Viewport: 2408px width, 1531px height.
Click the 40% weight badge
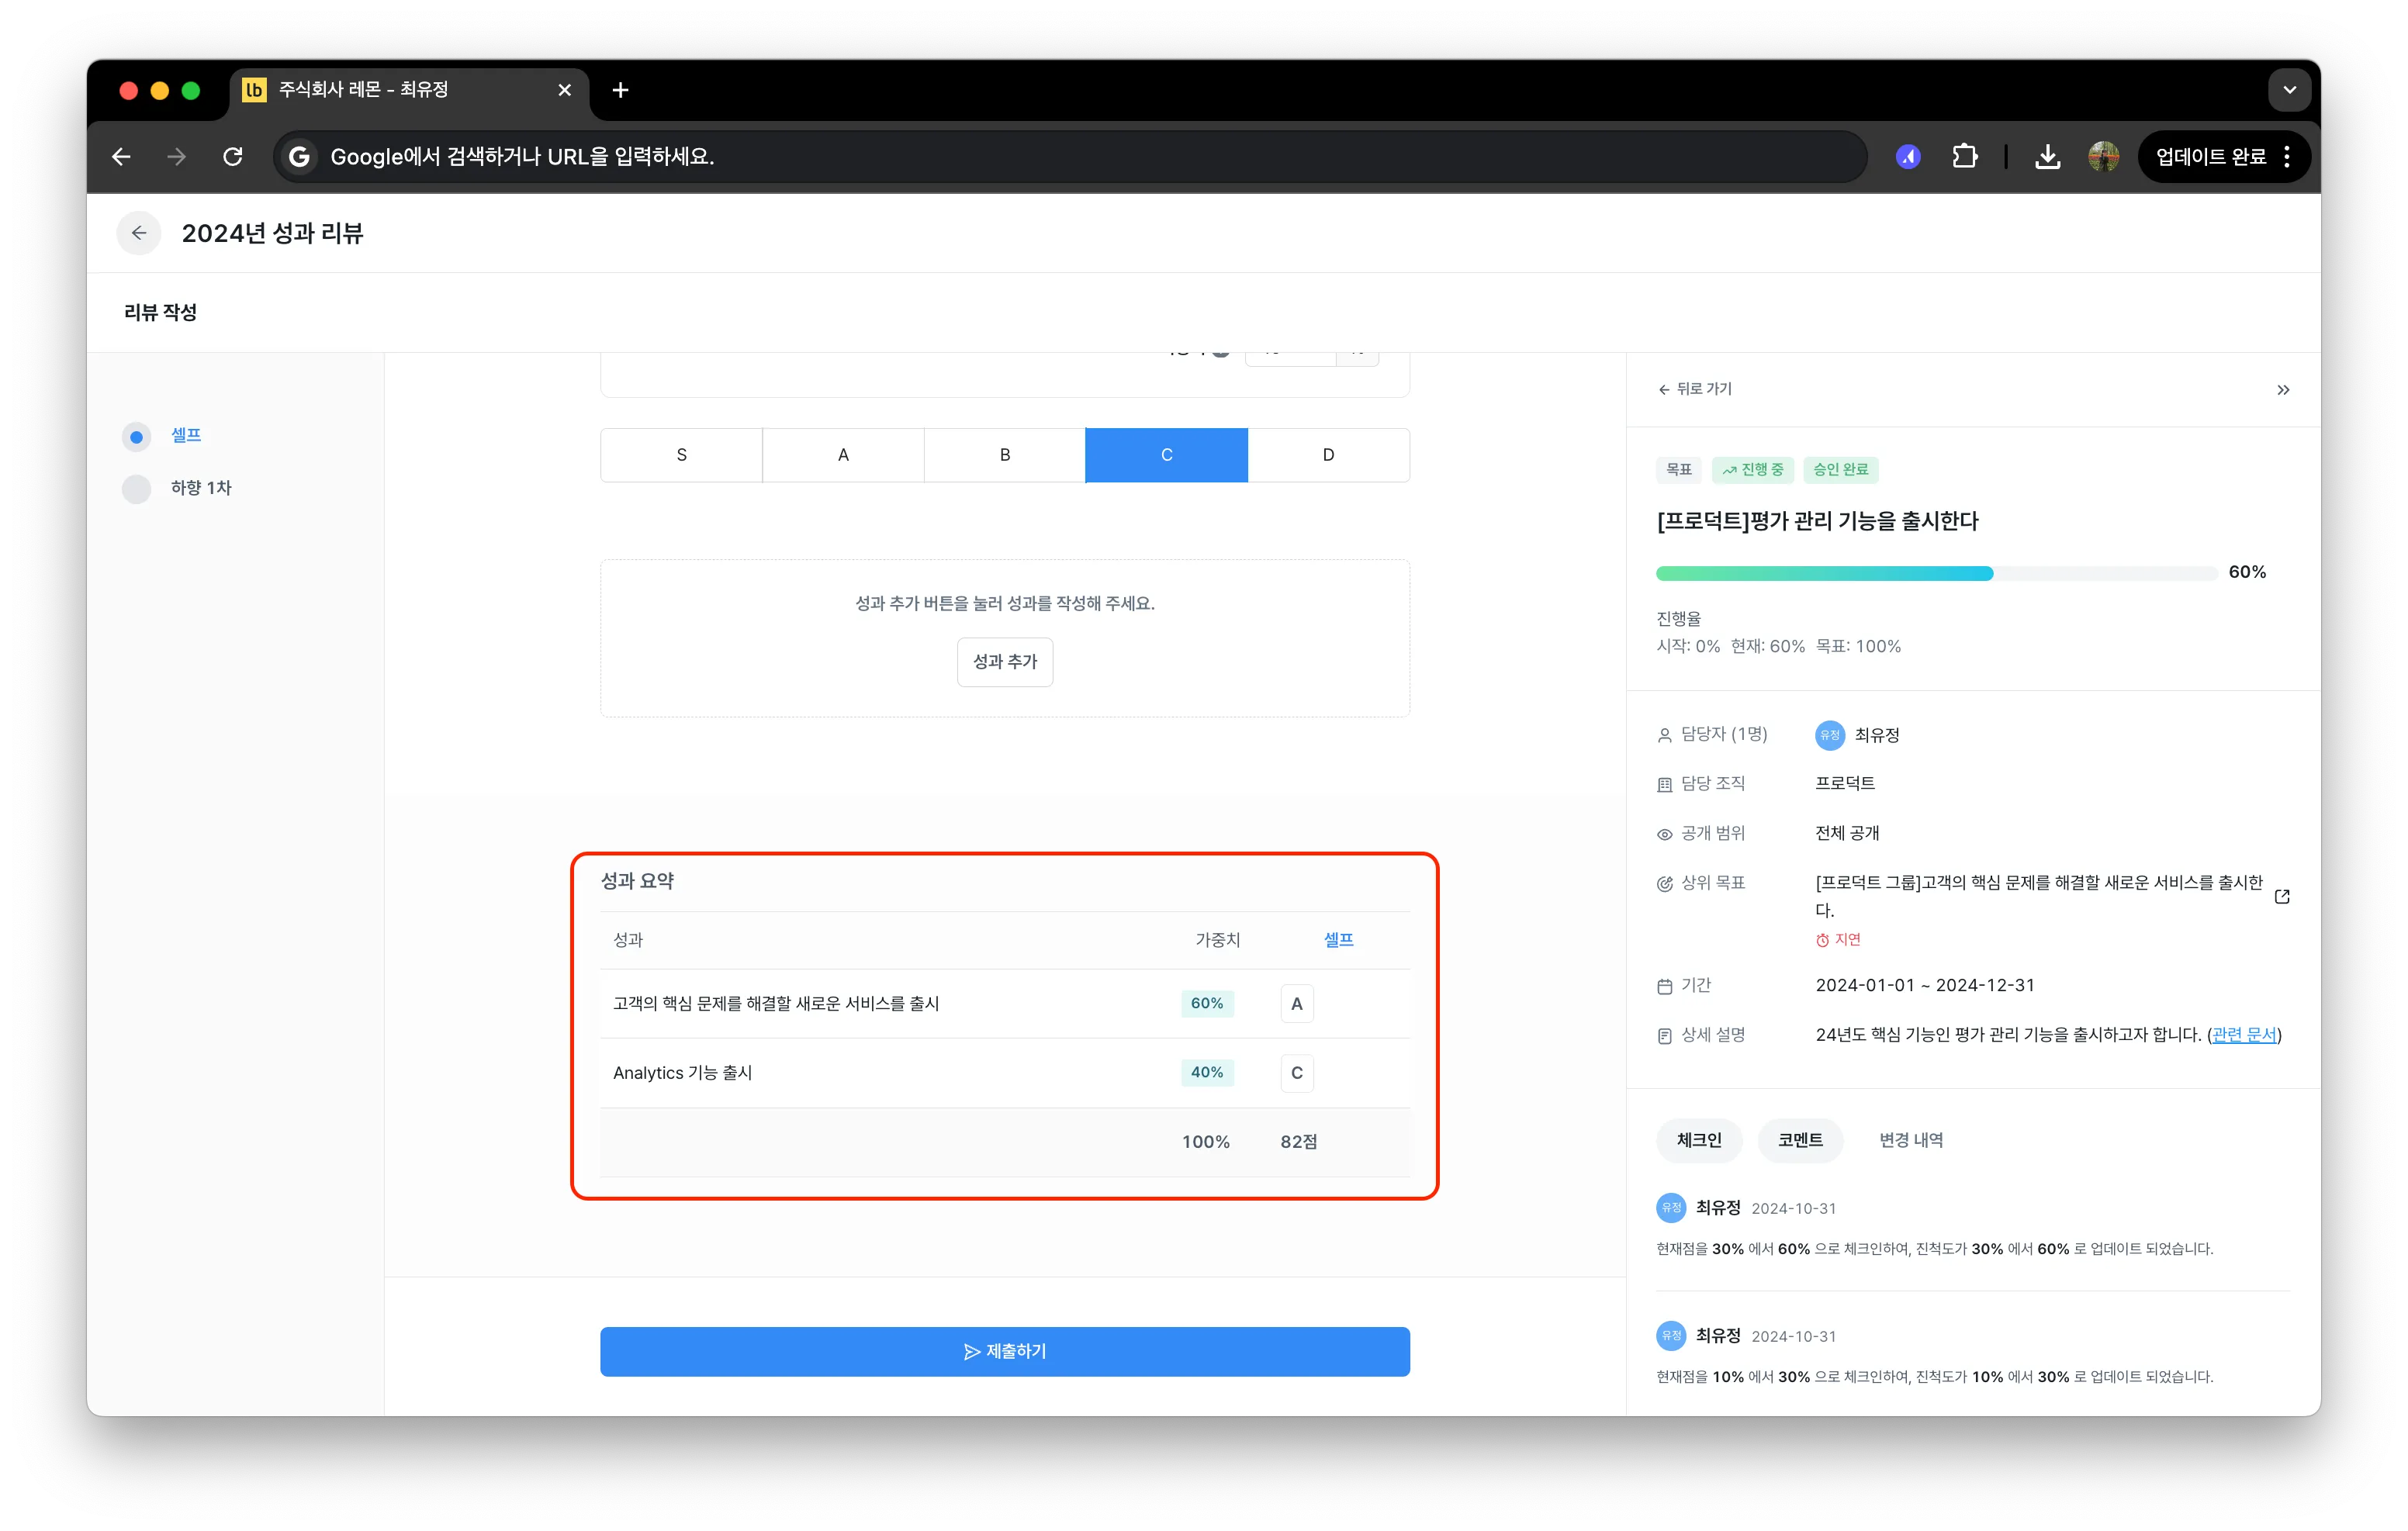coord(1207,1073)
